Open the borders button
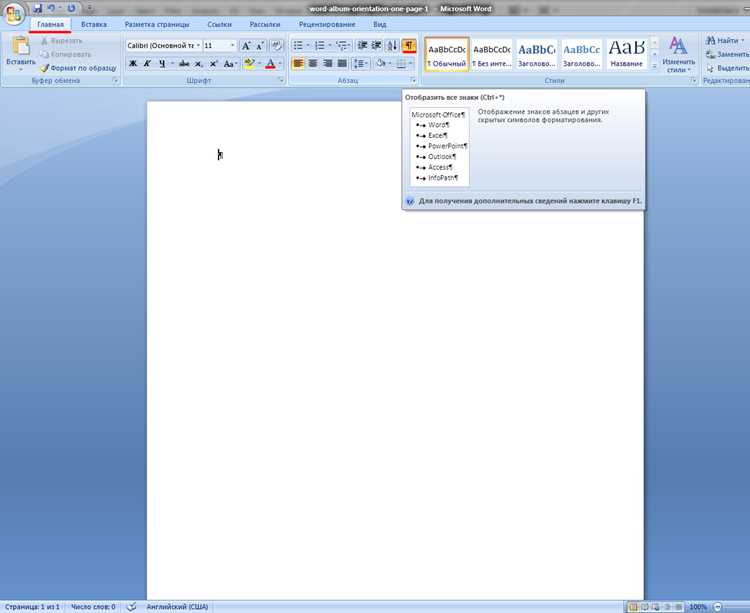 [401, 63]
